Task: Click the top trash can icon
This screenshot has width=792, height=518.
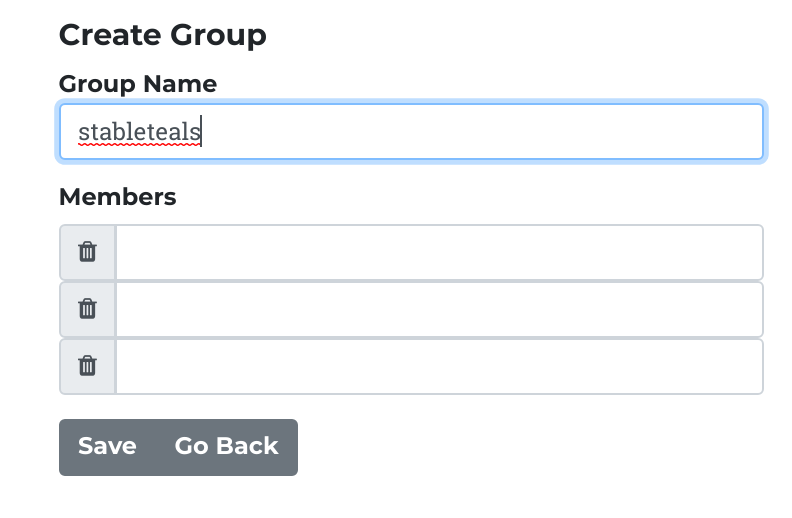Action: tap(88, 252)
